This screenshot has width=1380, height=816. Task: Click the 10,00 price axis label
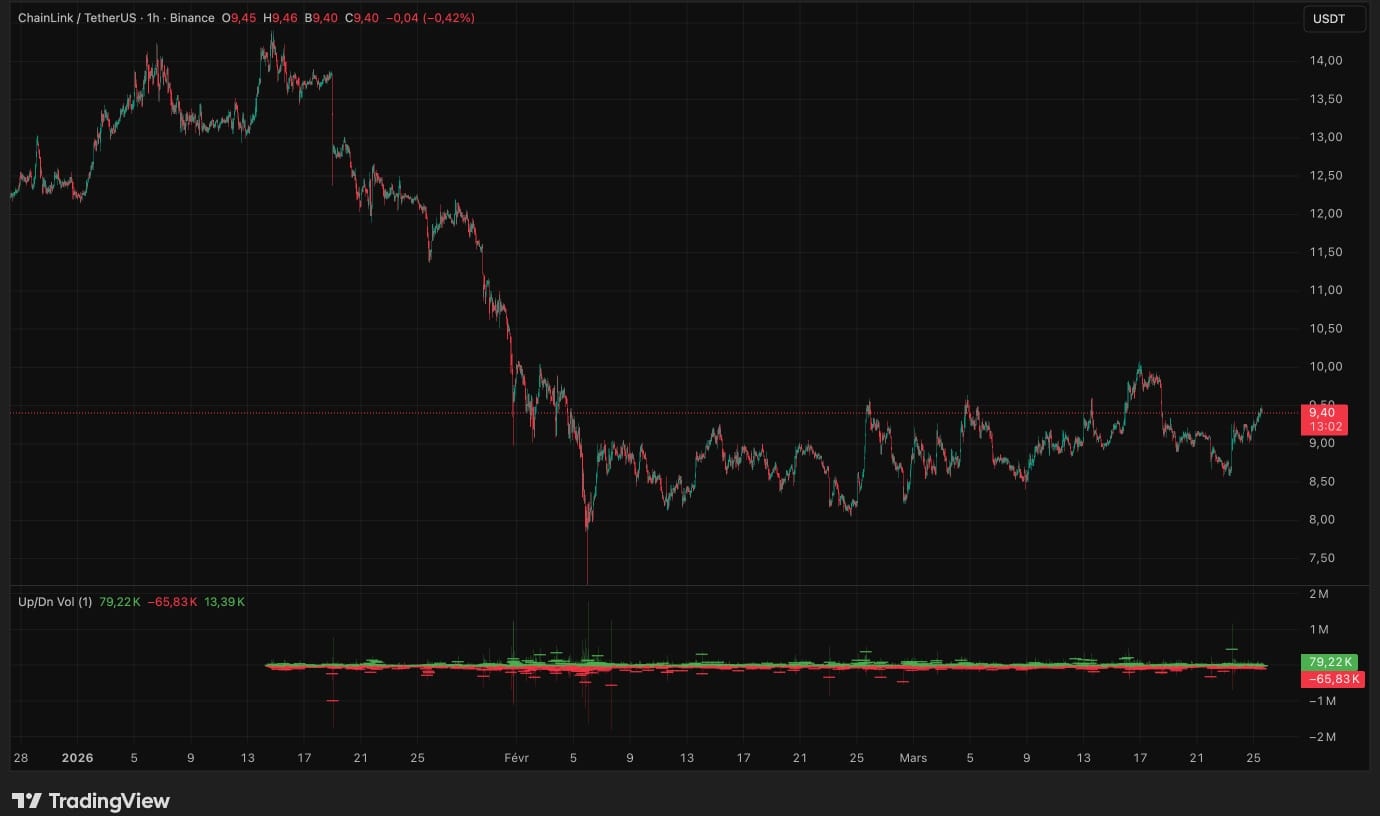point(1325,366)
